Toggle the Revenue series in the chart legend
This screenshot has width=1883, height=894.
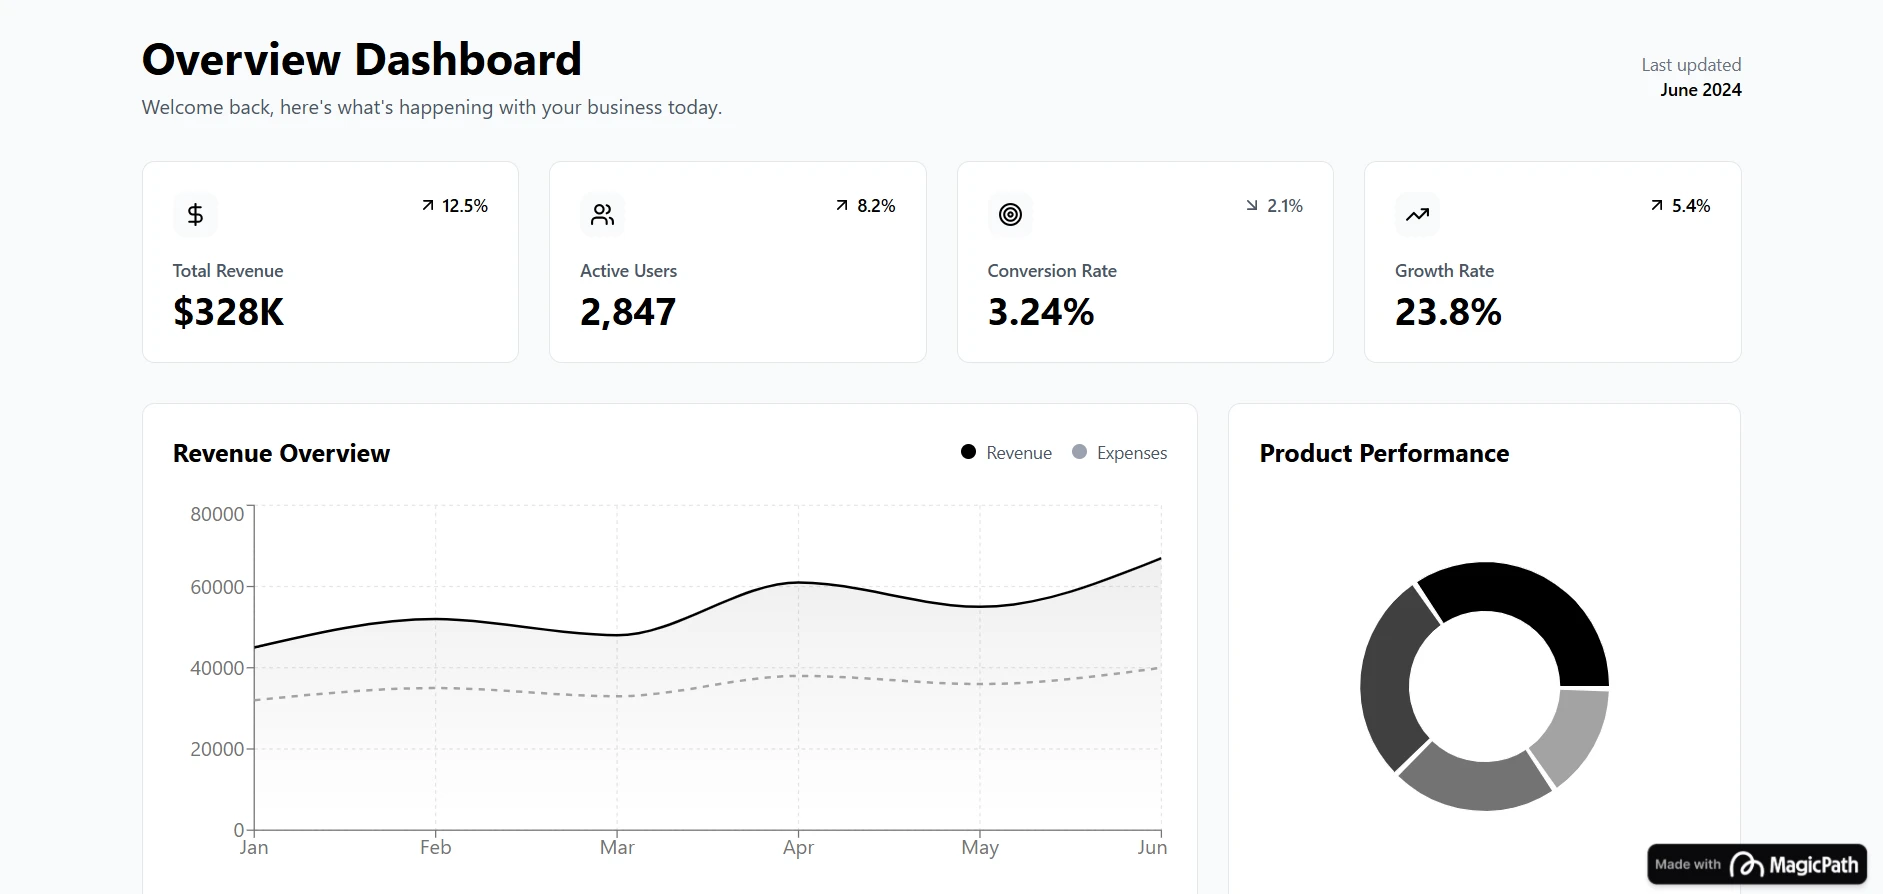[1005, 452]
